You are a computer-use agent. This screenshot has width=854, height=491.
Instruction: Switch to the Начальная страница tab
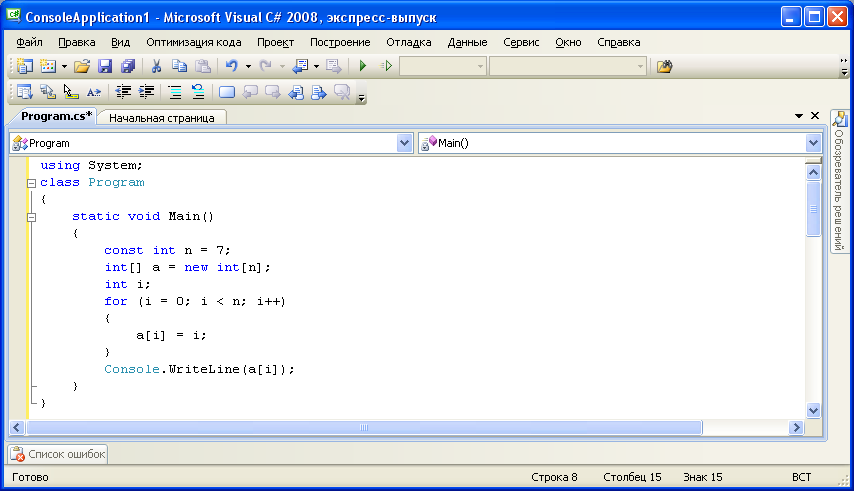point(161,118)
